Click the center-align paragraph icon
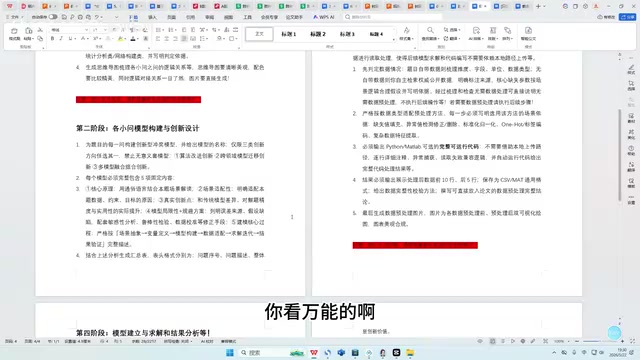The height and width of the screenshot is (360, 640). point(167,38)
